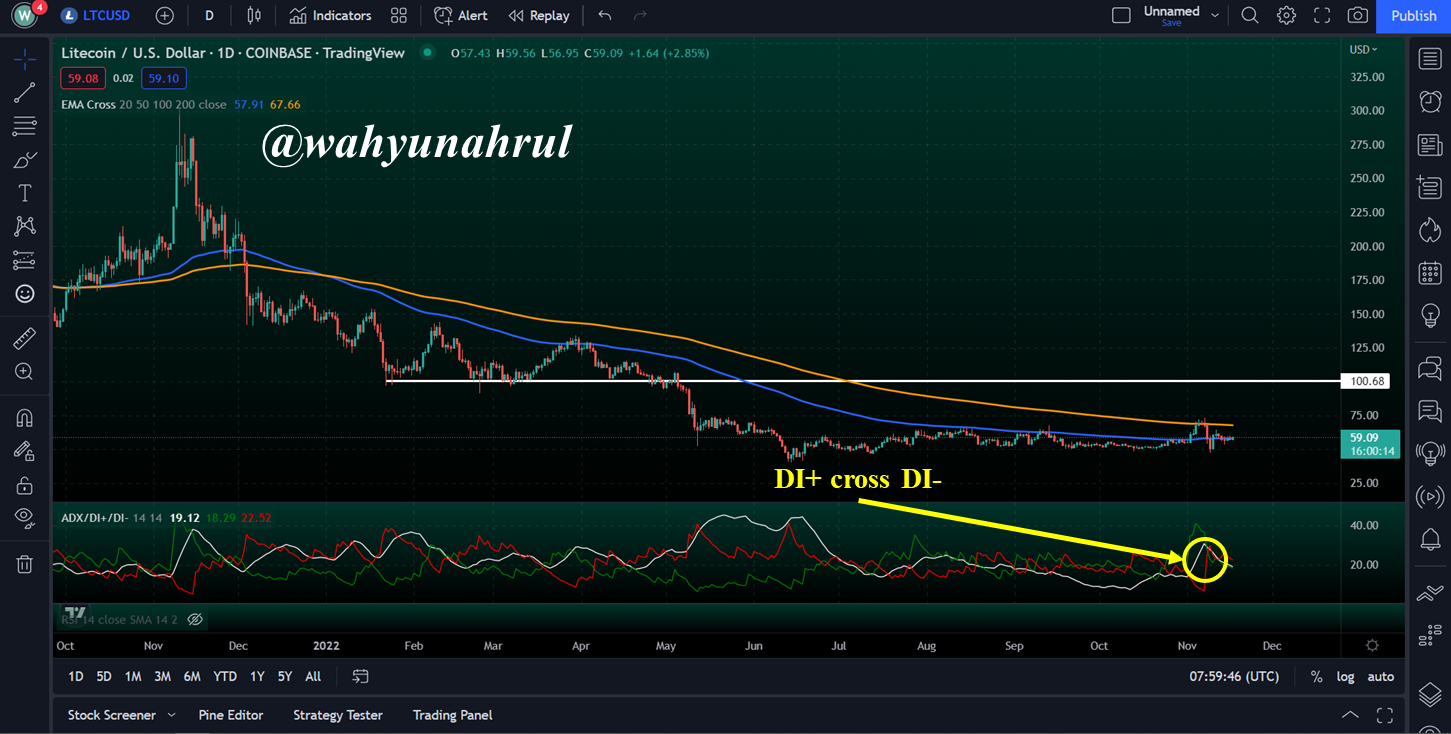Select the ruler measure tool
Viewport: 1451px width, 734px height.
[25, 338]
